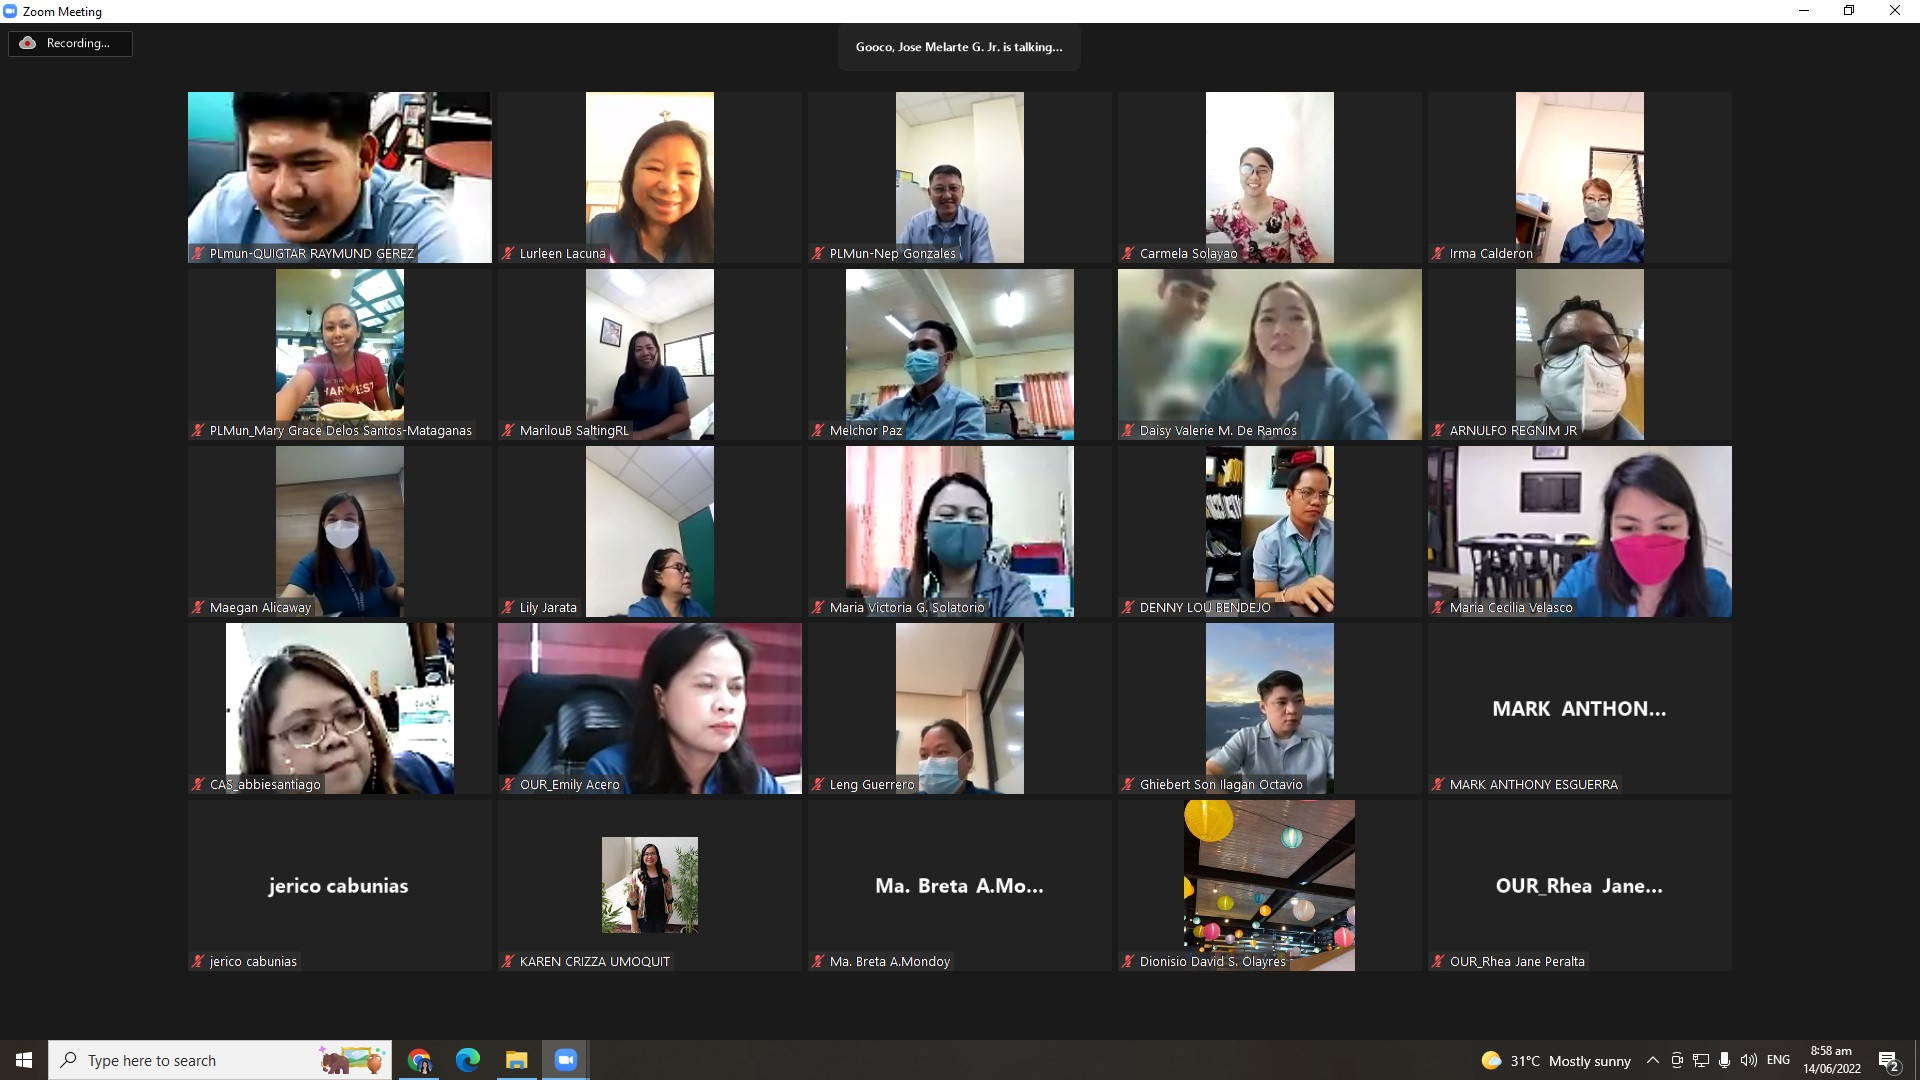1920x1080 pixels.
Task: Click the taskbar search box
Action: point(220,1060)
